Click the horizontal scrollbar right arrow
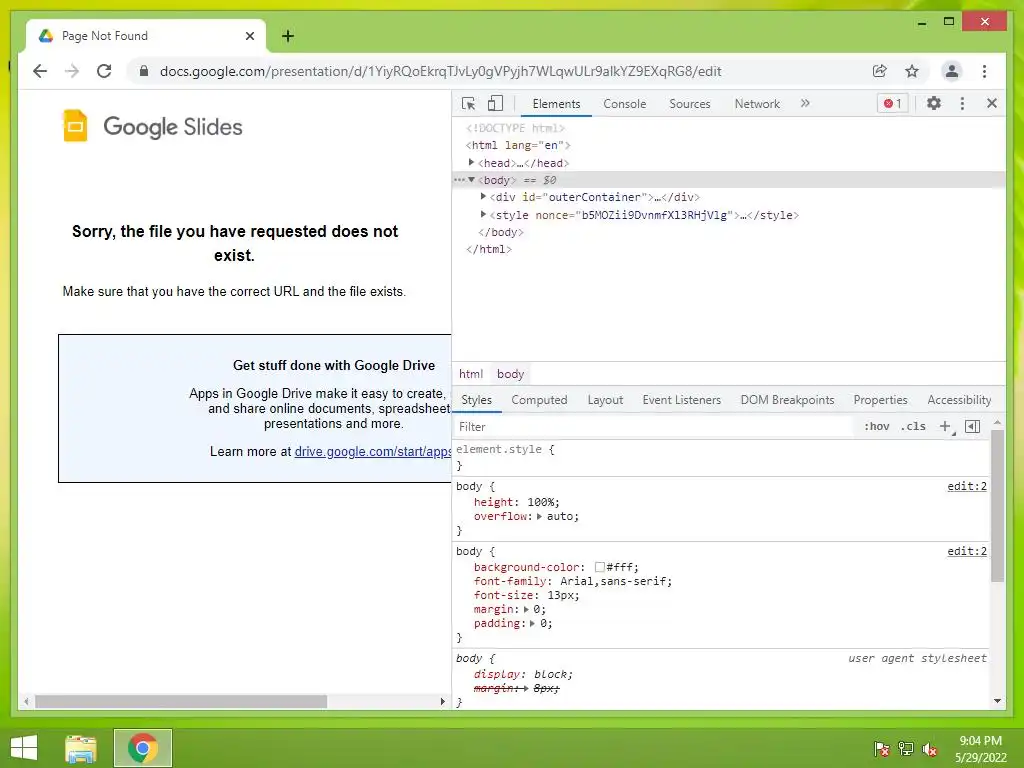This screenshot has width=1024, height=768. (443, 701)
